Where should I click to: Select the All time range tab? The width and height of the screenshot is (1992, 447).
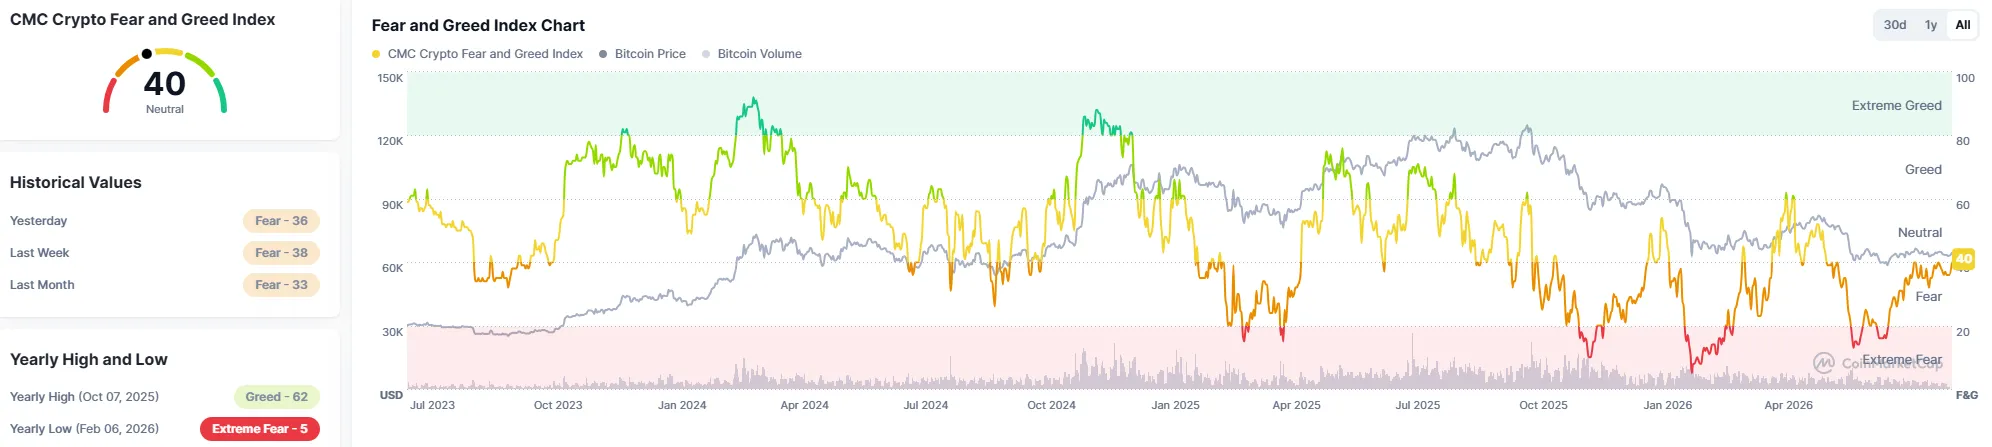point(1963,25)
